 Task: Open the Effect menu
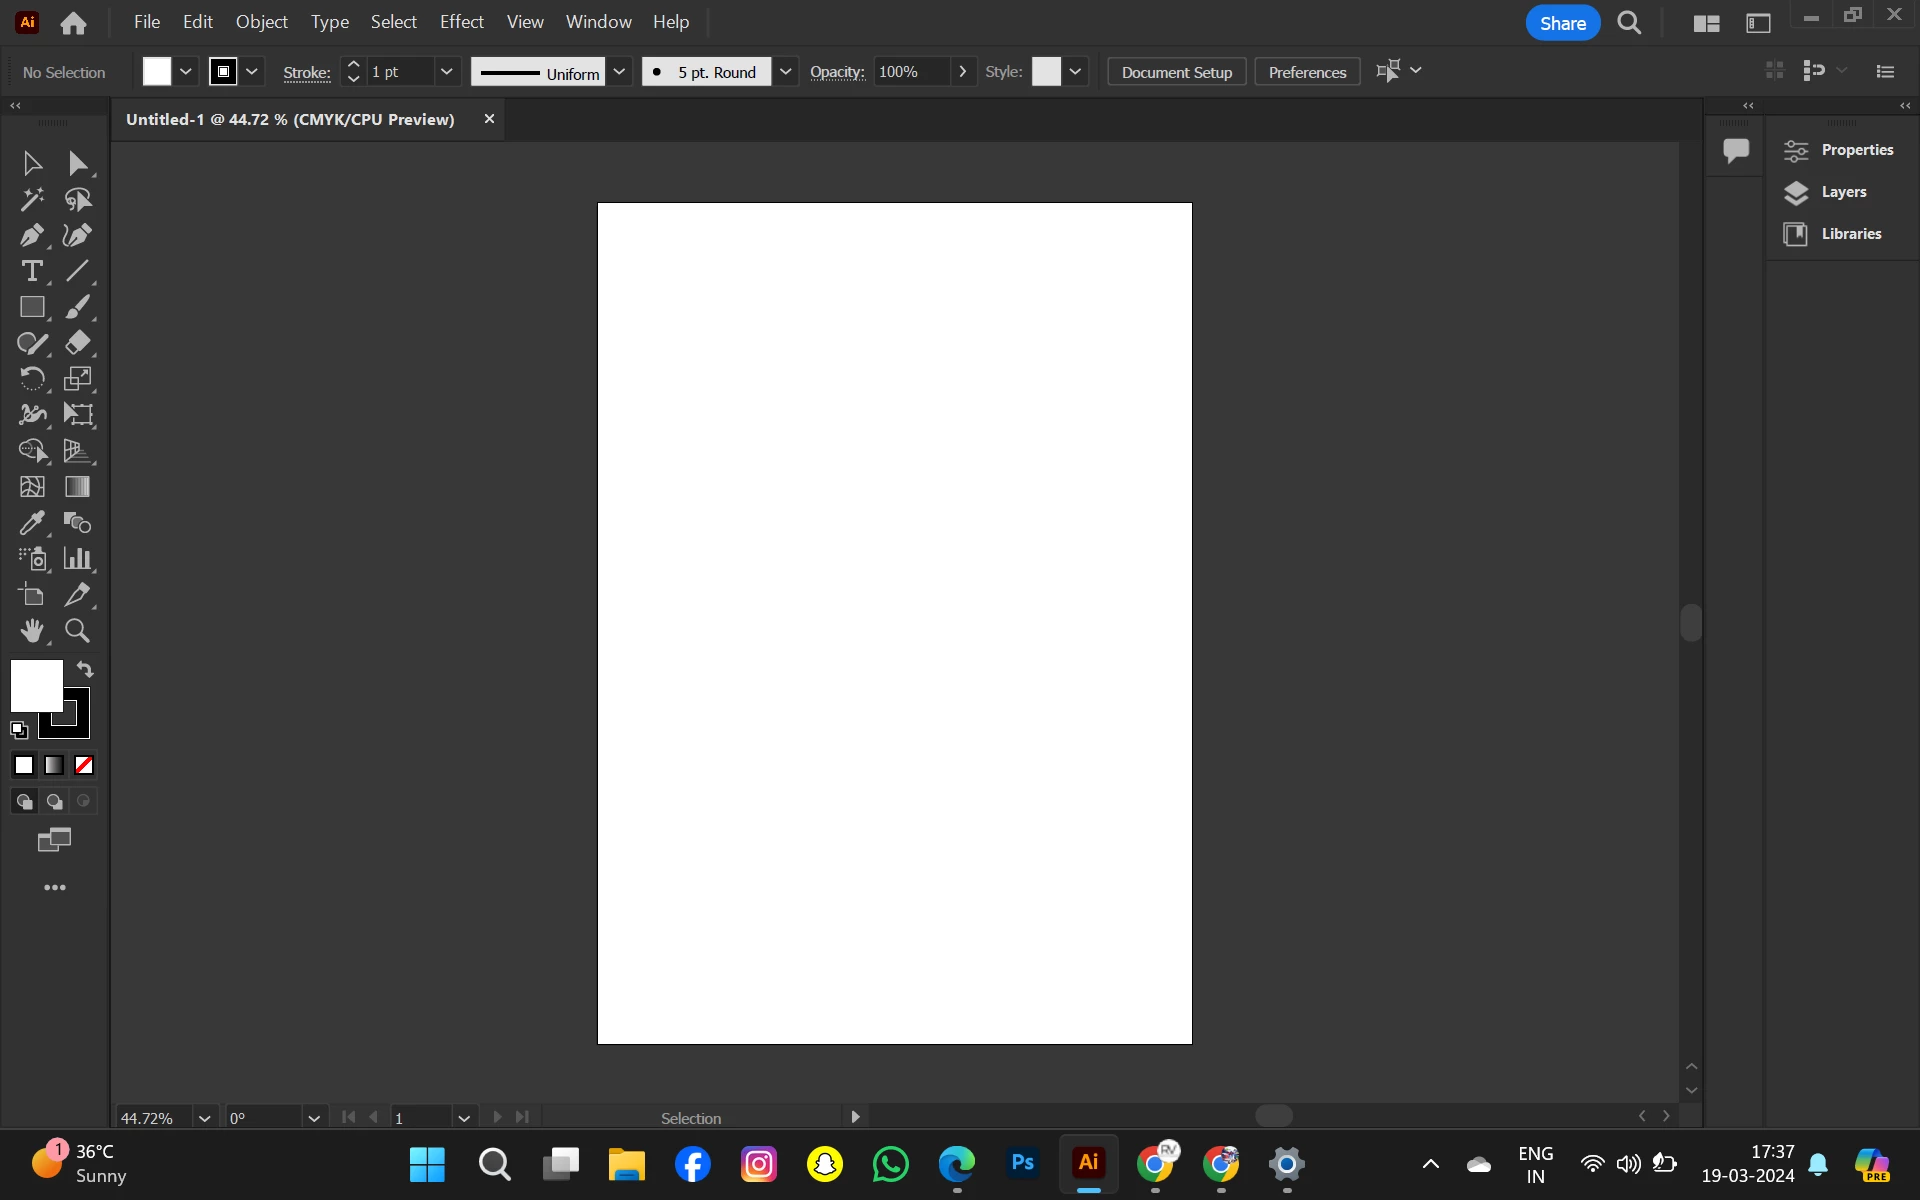(461, 22)
